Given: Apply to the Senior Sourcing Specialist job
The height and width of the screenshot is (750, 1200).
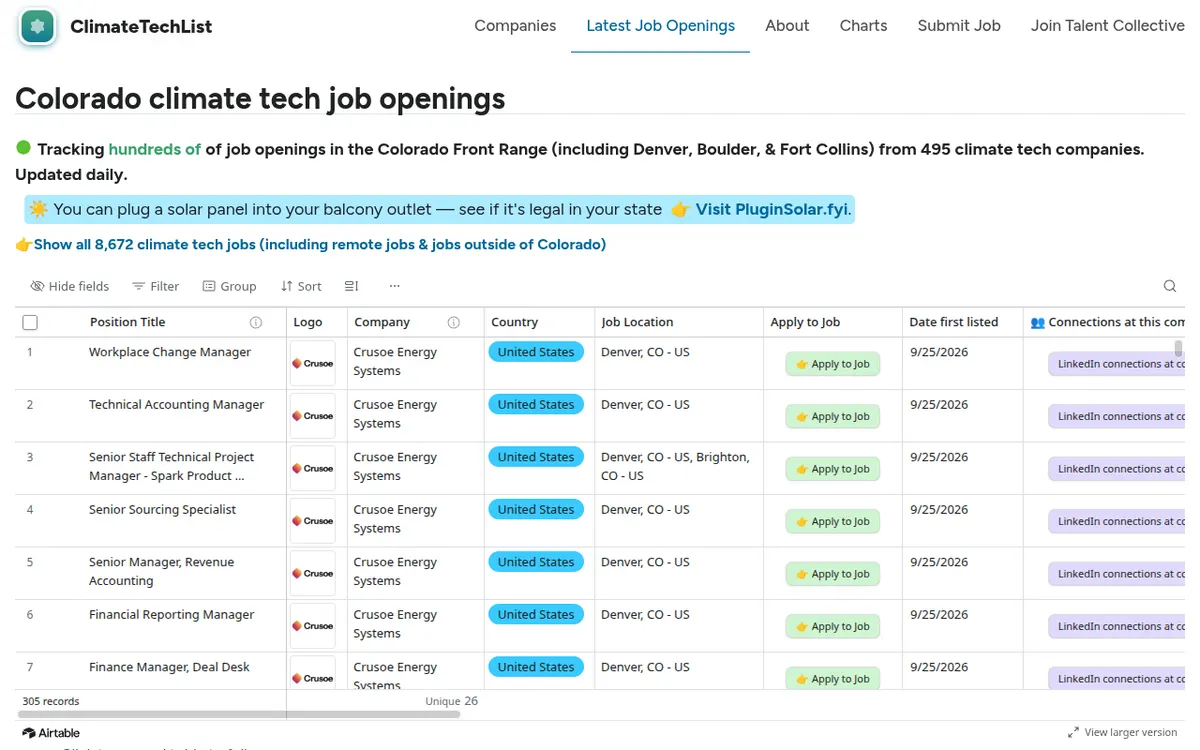Looking at the screenshot, I should pyautogui.click(x=832, y=521).
